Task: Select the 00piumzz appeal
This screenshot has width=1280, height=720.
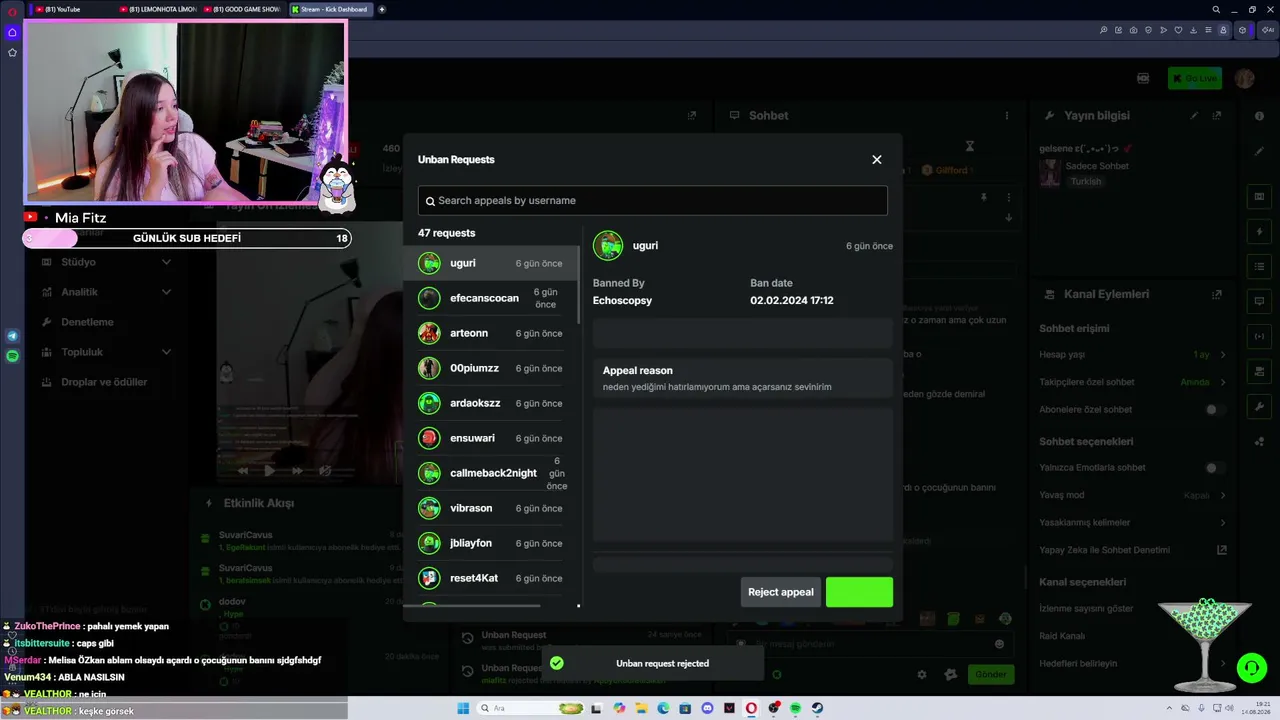Action: (x=491, y=368)
